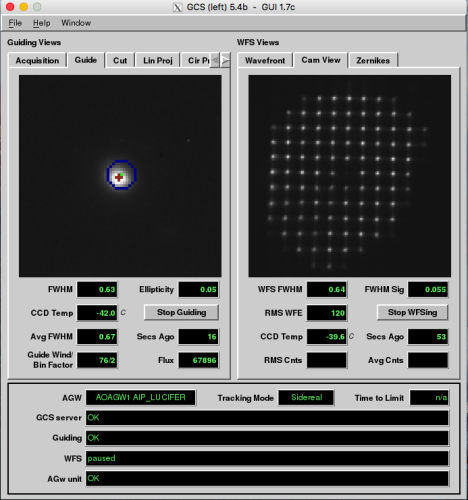Click the right tab-scroll arrow in Guiding Views

tap(226, 60)
